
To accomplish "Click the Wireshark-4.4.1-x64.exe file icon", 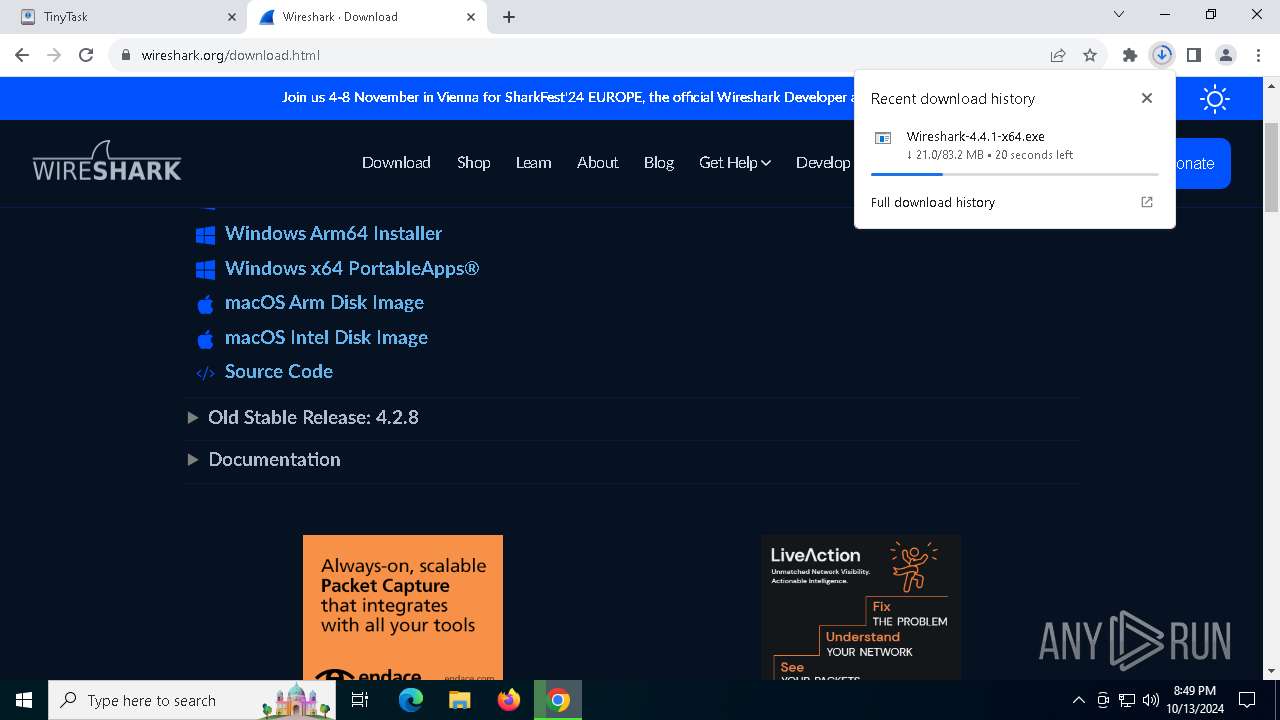I will [x=883, y=138].
